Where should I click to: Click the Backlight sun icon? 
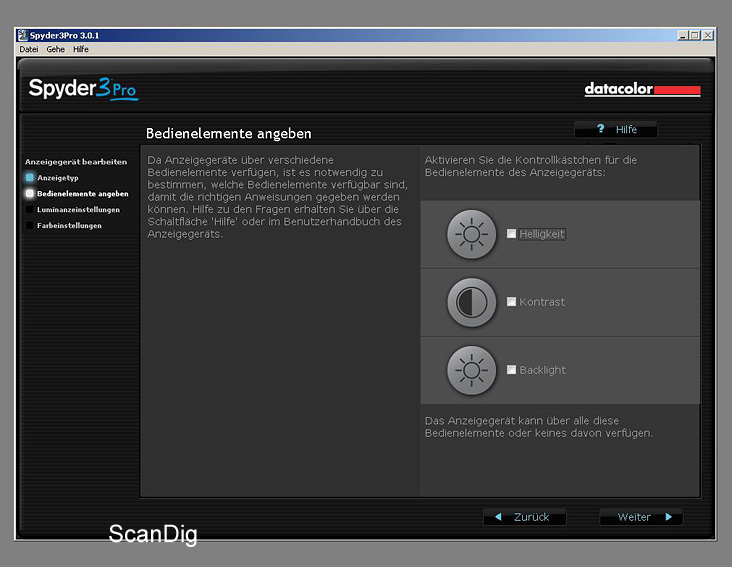tap(471, 370)
